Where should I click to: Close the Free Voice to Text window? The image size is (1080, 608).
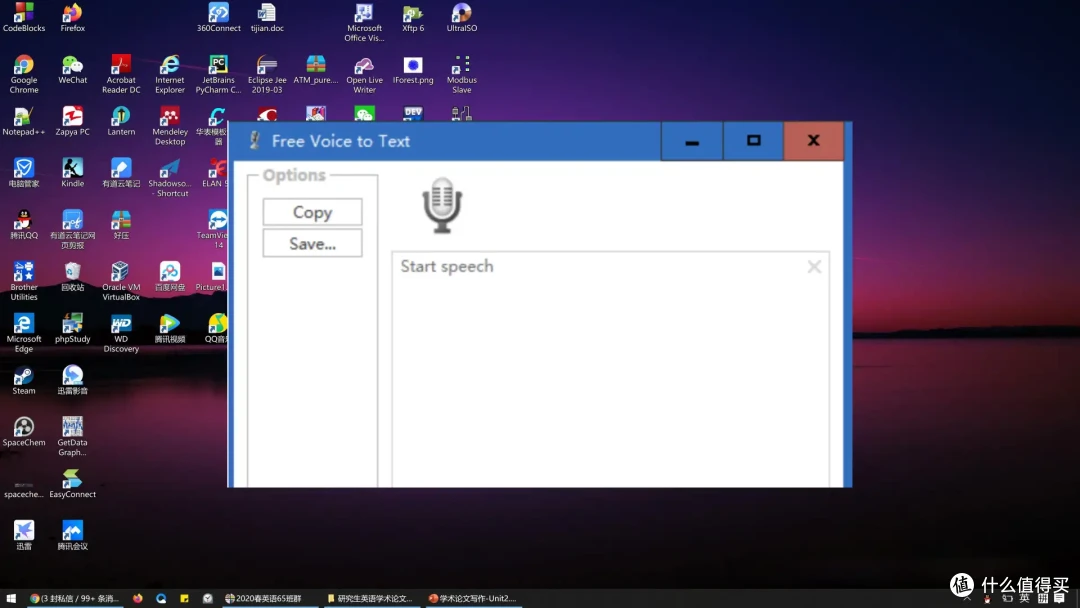coord(813,141)
